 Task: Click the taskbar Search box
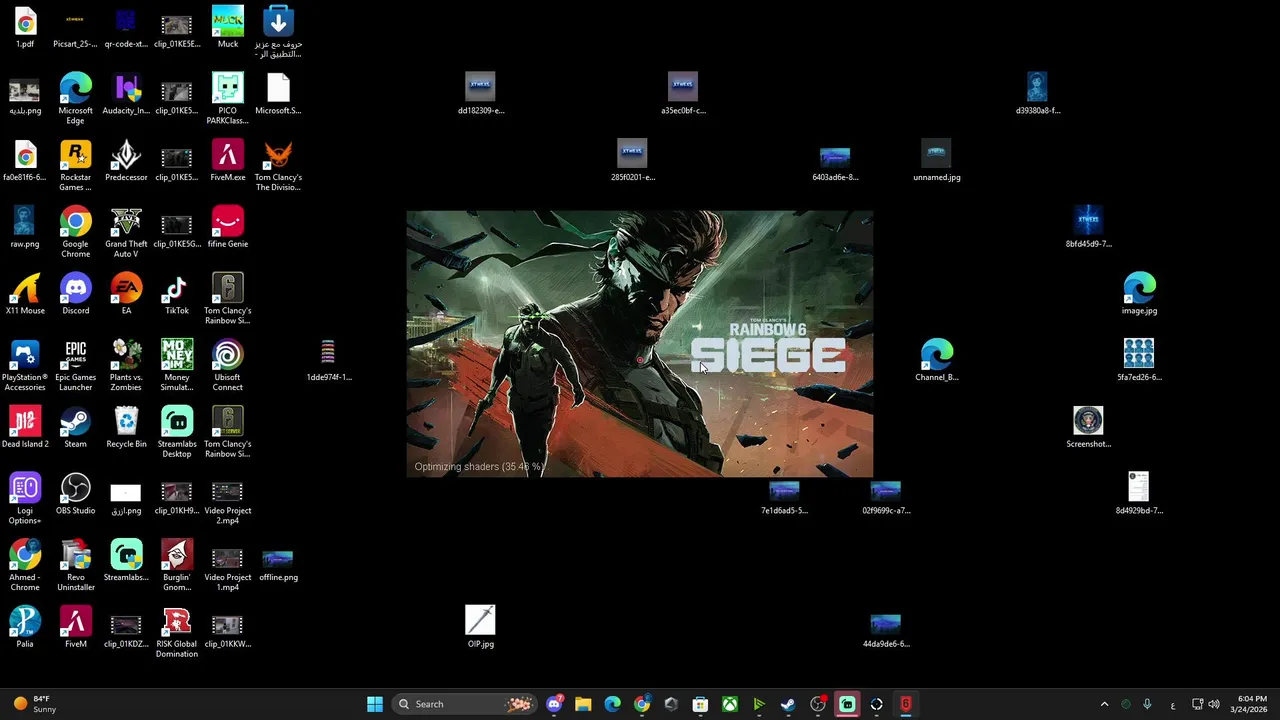click(466, 704)
